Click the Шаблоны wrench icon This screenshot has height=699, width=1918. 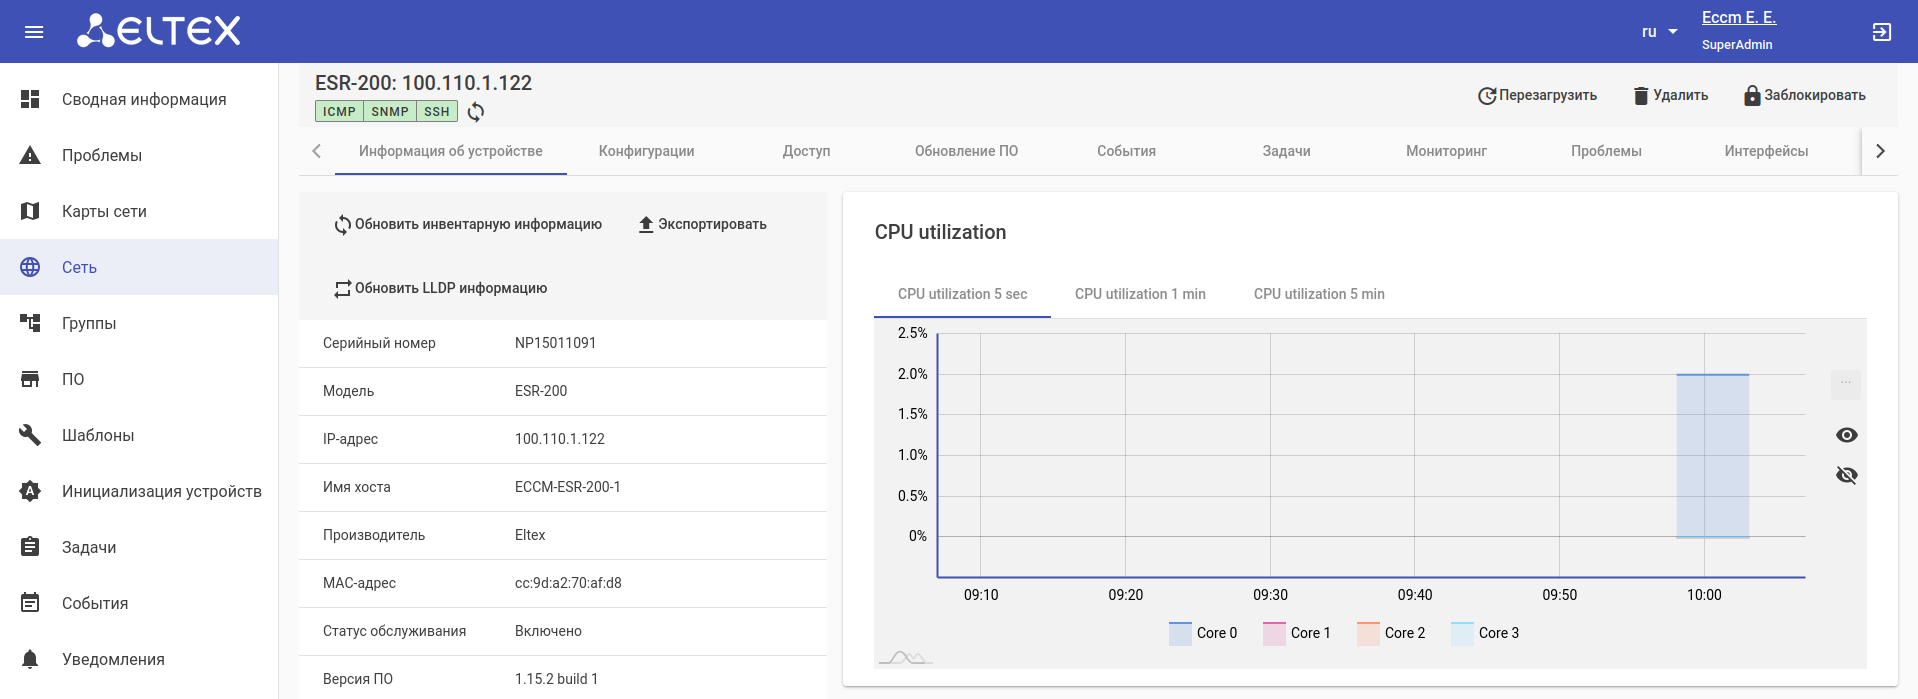pos(30,435)
